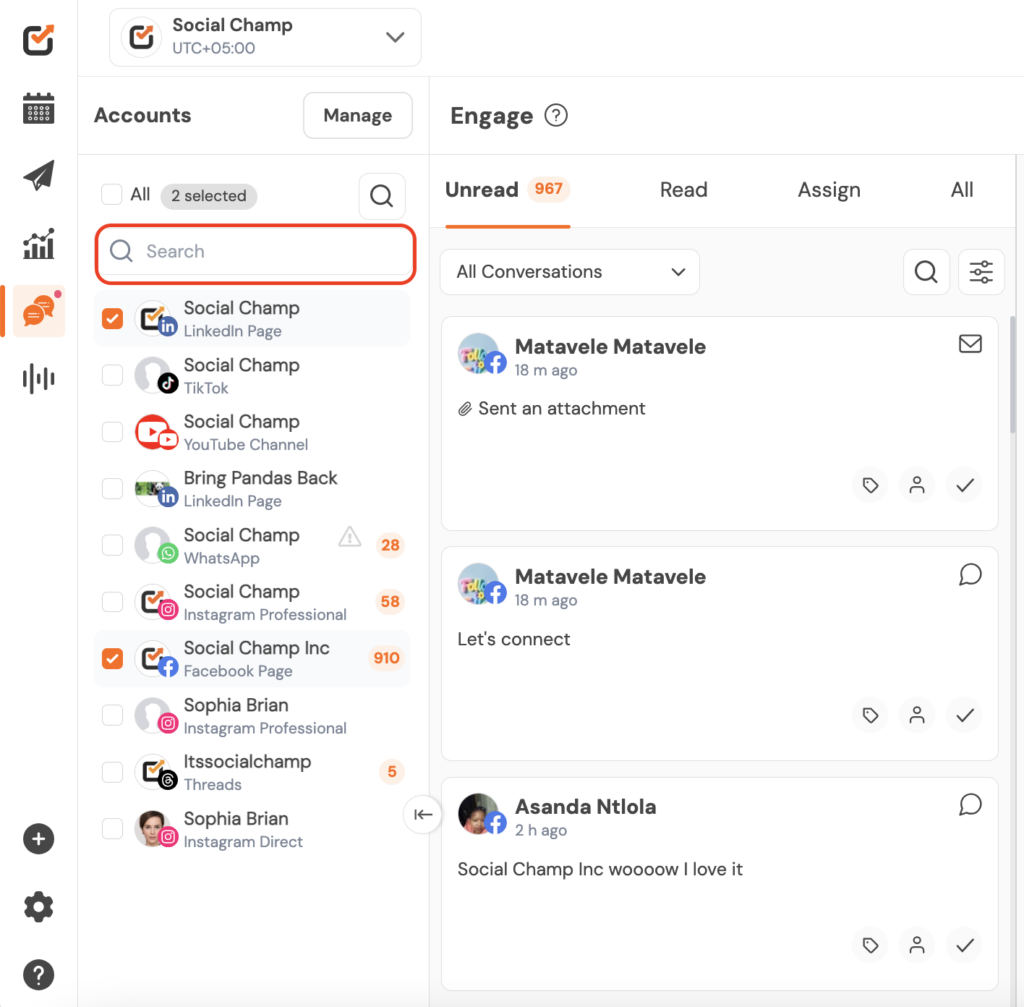This screenshot has height=1007, width=1024.
Task: Open the settings gear icon
Action: point(38,907)
